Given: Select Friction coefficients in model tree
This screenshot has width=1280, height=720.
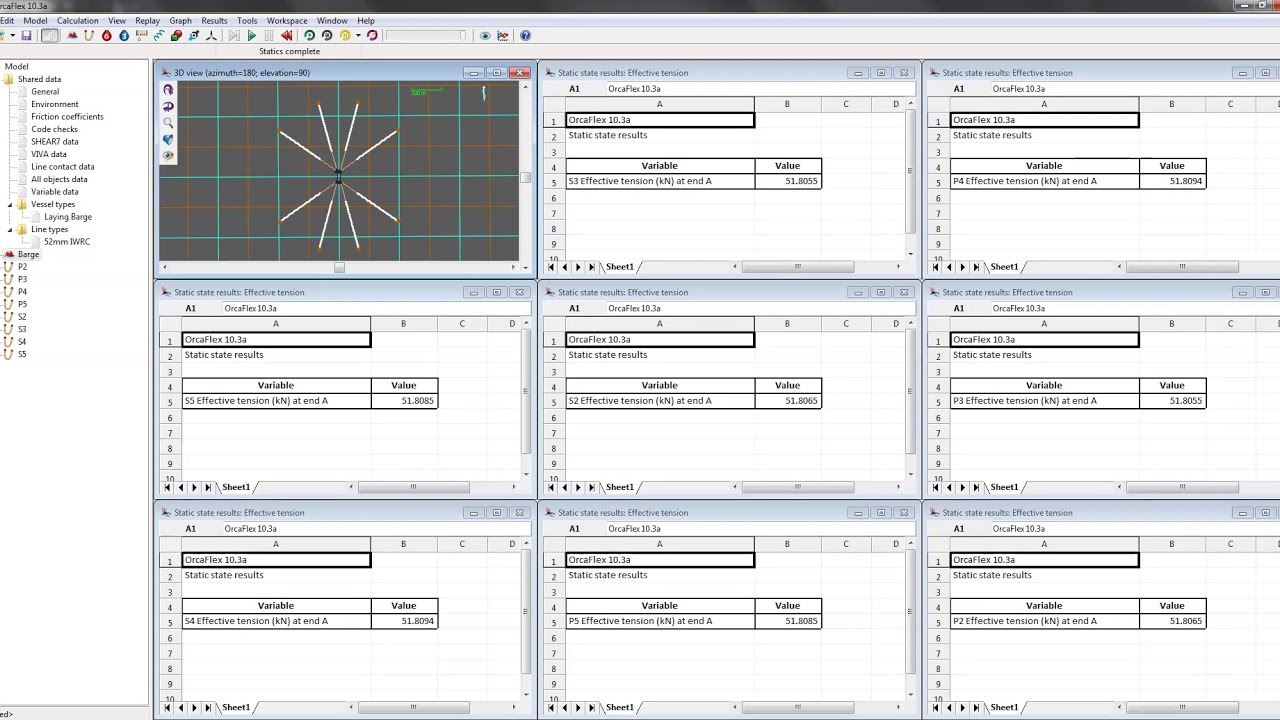Looking at the screenshot, I should coord(67,117).
